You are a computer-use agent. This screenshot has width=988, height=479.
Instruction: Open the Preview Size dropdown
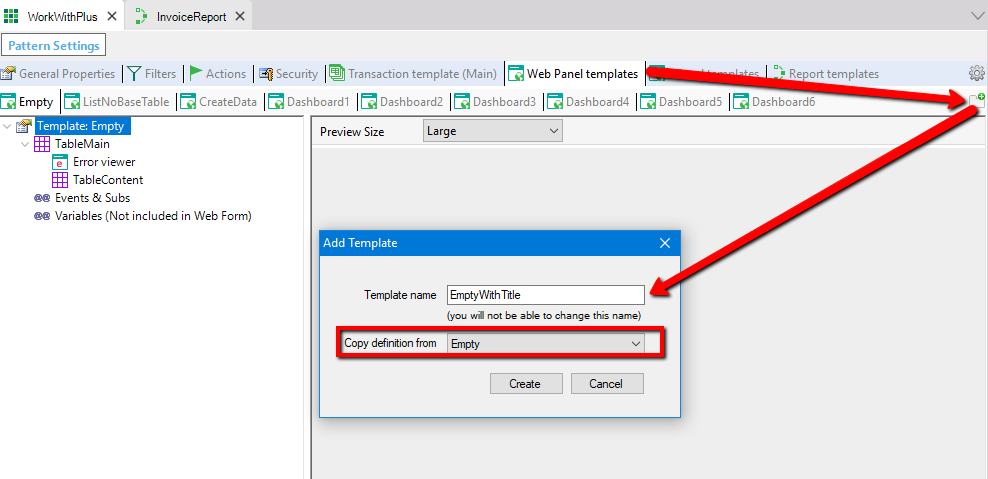(491, 131)
